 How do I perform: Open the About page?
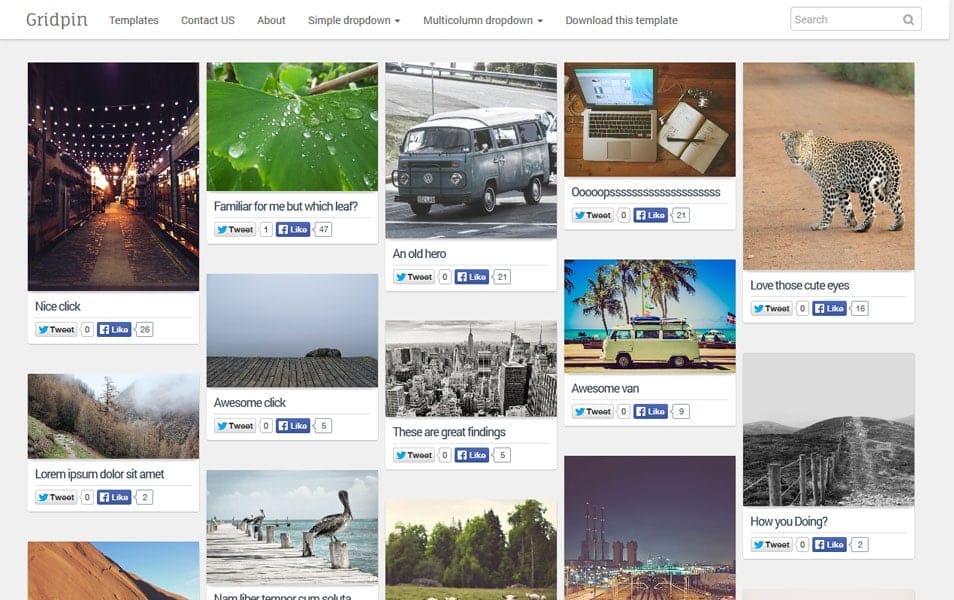(270, 19)
